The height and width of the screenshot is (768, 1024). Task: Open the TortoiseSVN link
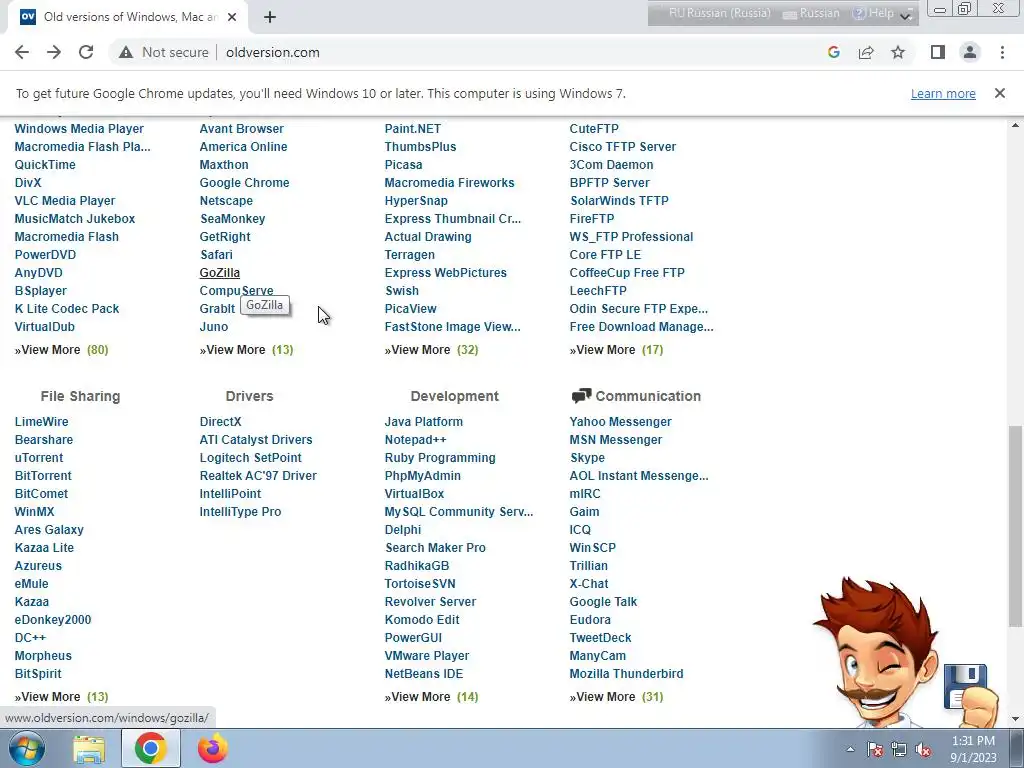420,584
